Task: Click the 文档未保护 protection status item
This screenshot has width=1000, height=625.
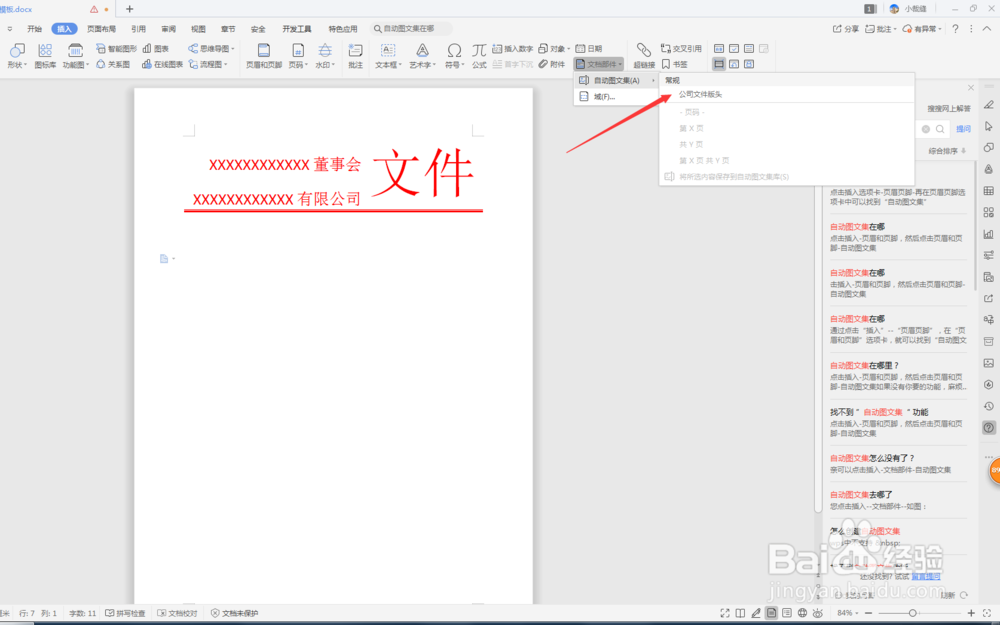Action: pos(235,614)
